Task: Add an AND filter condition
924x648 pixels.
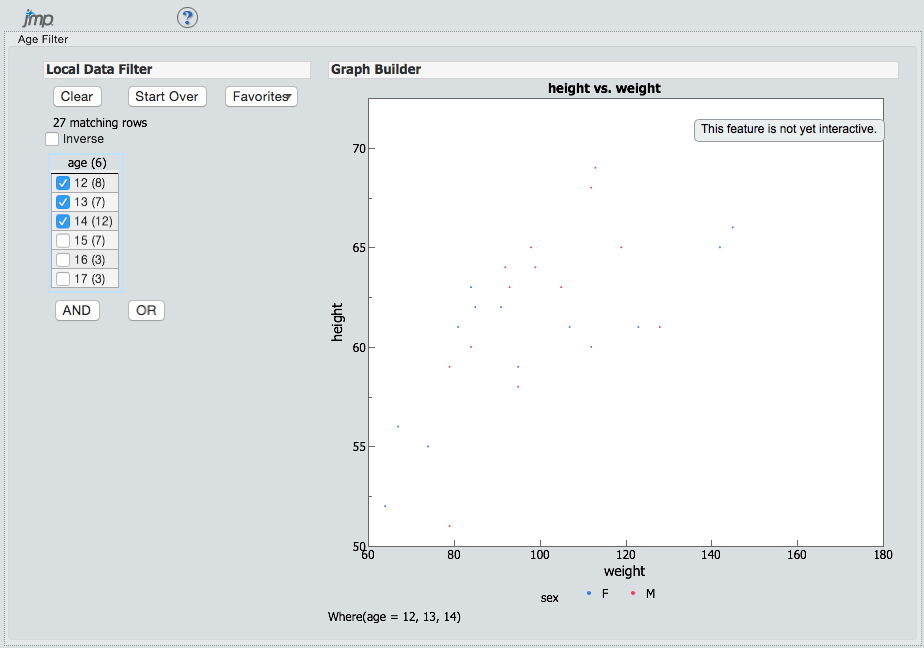Action: (x=77, y=310)
